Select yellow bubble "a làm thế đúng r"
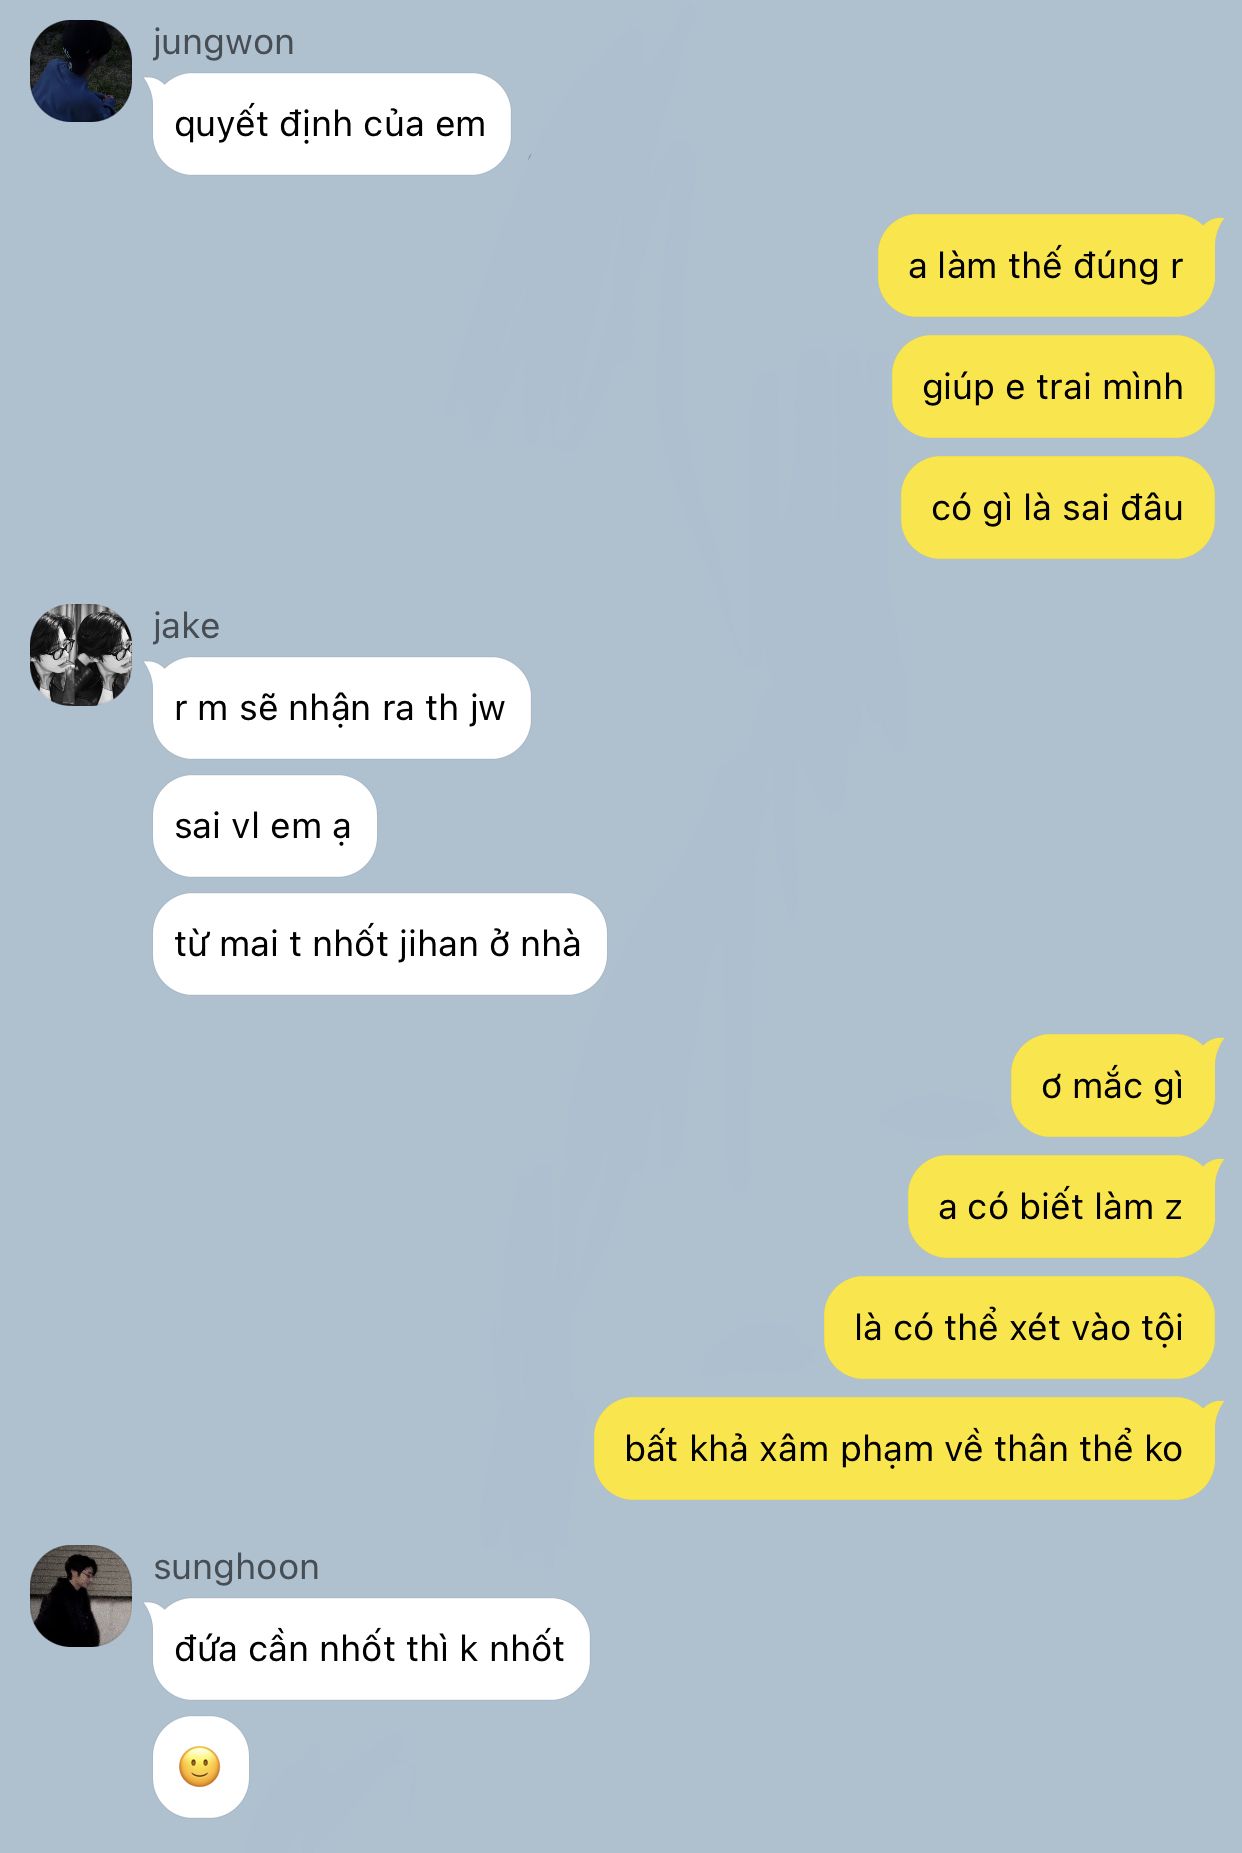Image resolution: width=1242 pixels, height=1853 pixels. click(1046, 266)
